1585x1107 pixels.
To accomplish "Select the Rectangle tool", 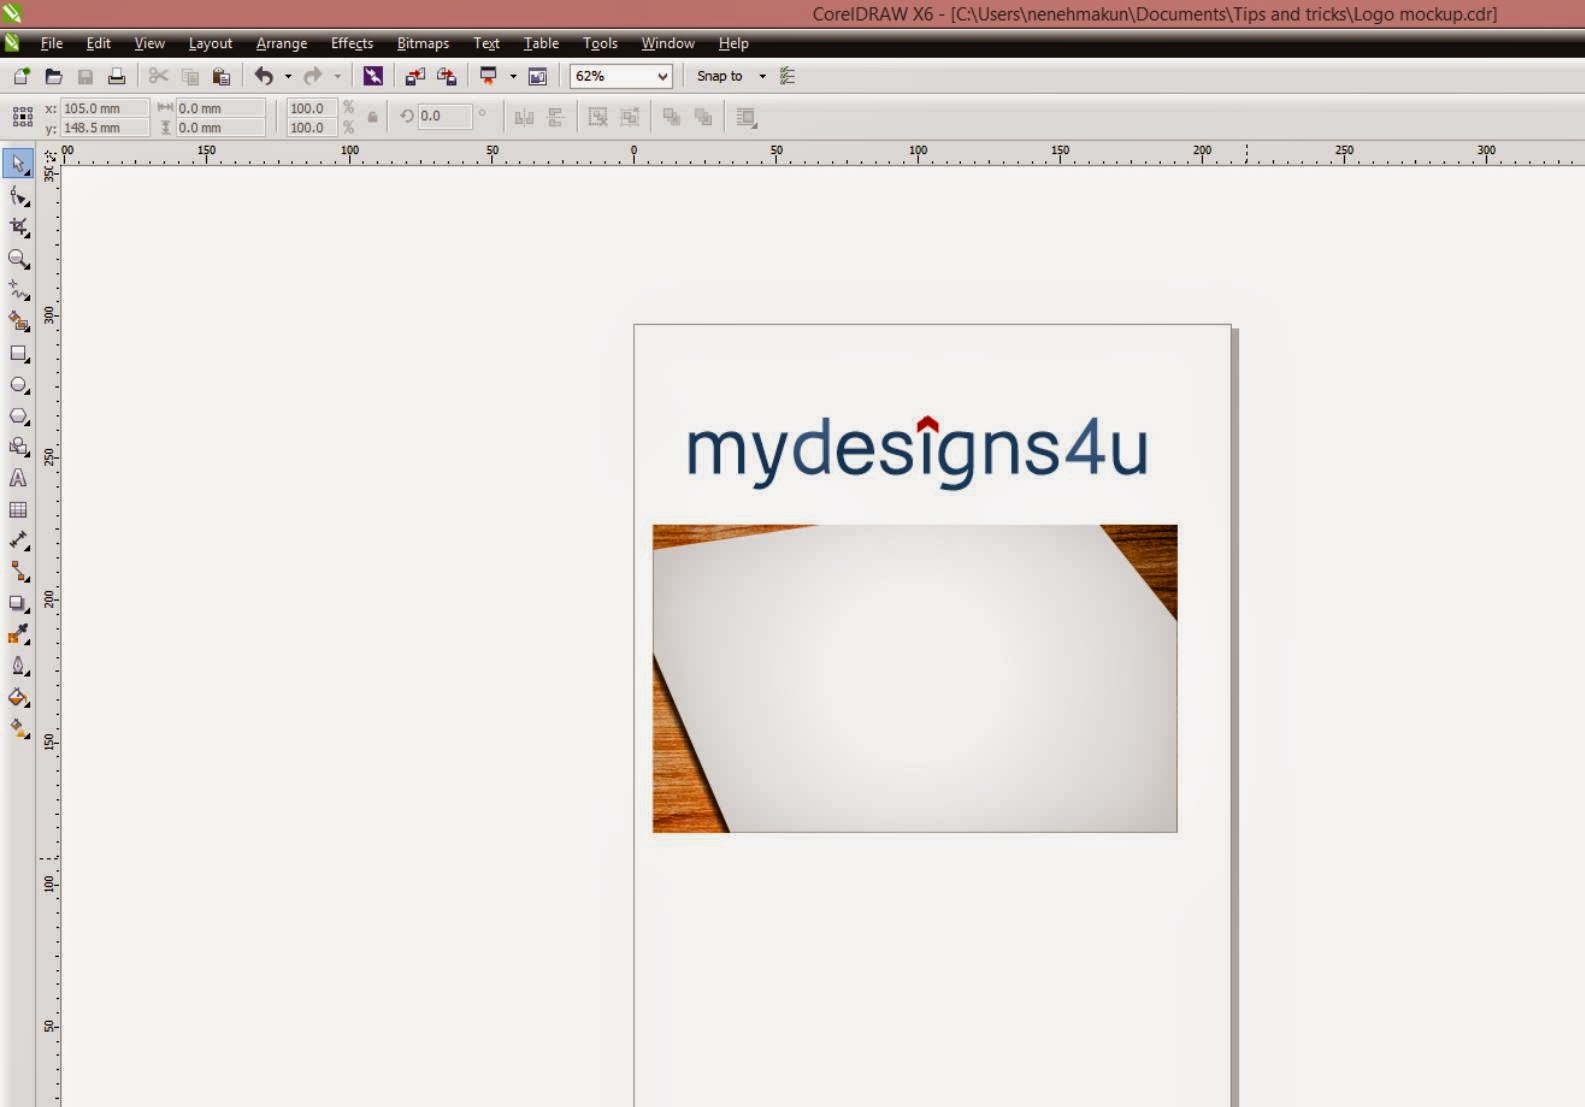I will click(x=18, y=353).
